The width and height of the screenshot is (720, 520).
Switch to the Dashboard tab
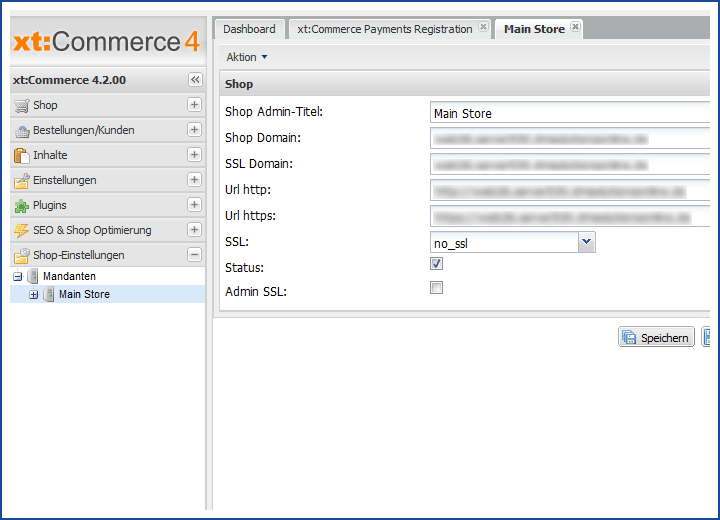(249, 29)
